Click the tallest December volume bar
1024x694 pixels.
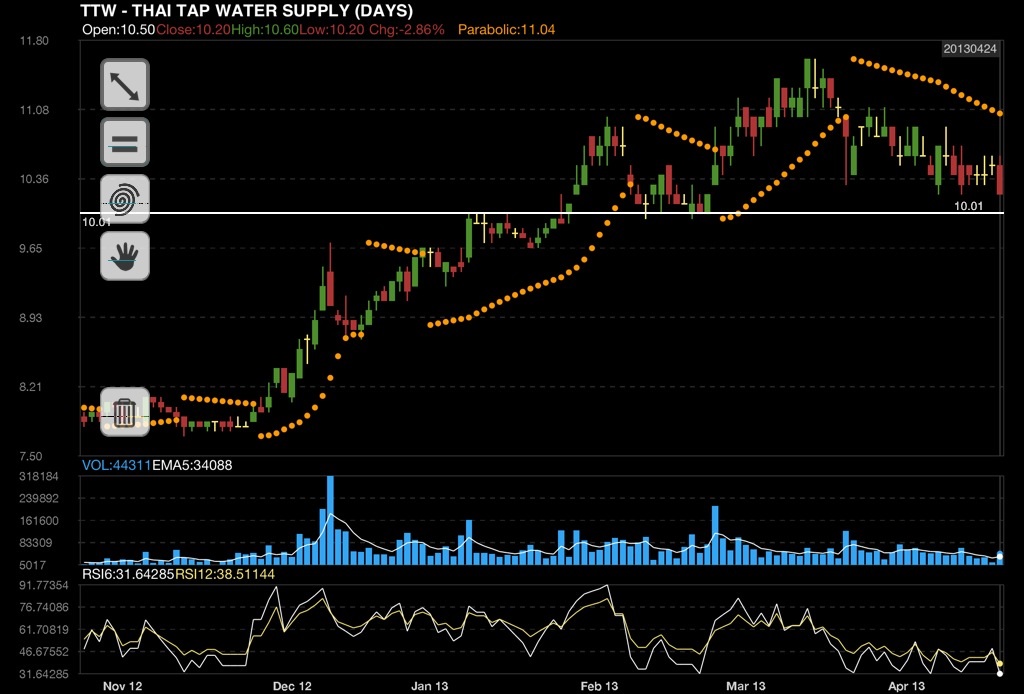[x=330, y=520]
